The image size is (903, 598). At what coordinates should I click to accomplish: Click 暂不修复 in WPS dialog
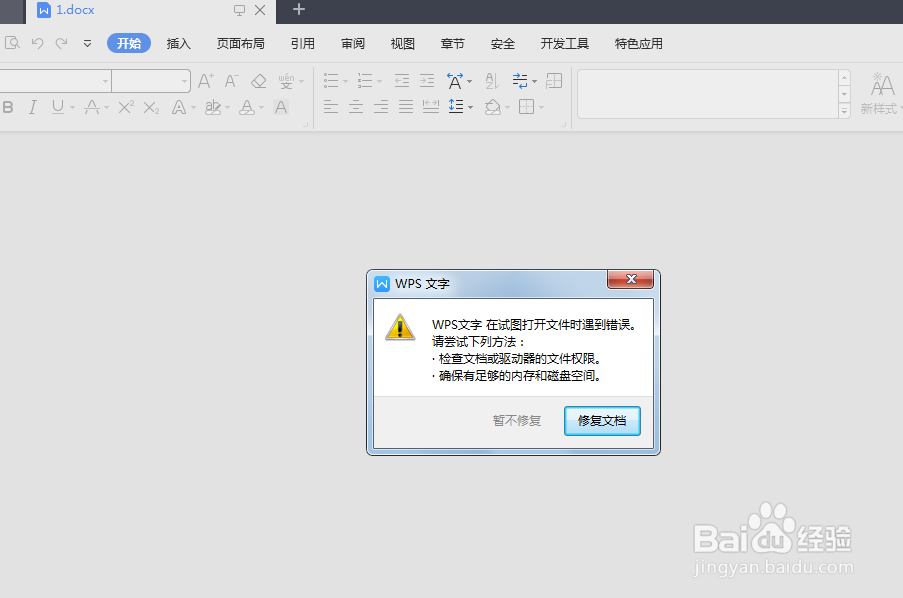[x=517, y=421]
